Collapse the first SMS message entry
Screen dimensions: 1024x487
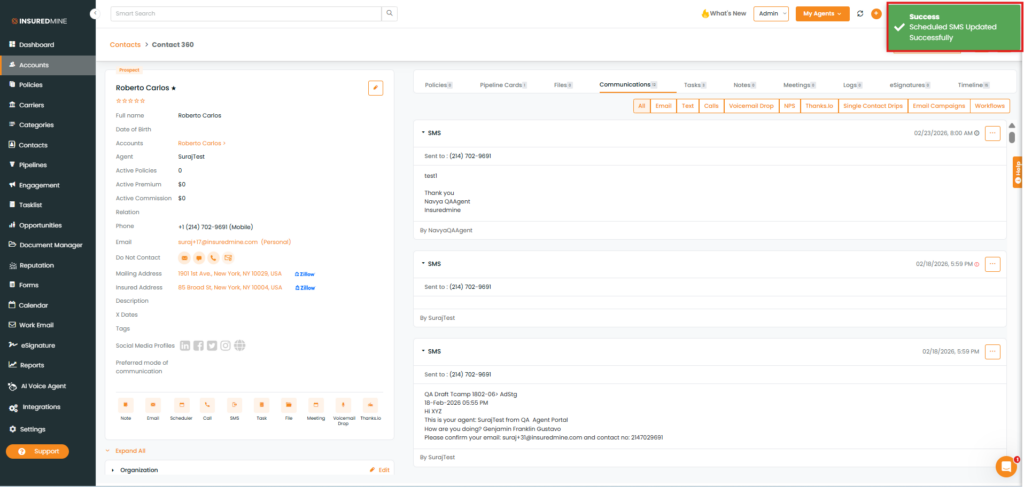(x=422, y=133)
